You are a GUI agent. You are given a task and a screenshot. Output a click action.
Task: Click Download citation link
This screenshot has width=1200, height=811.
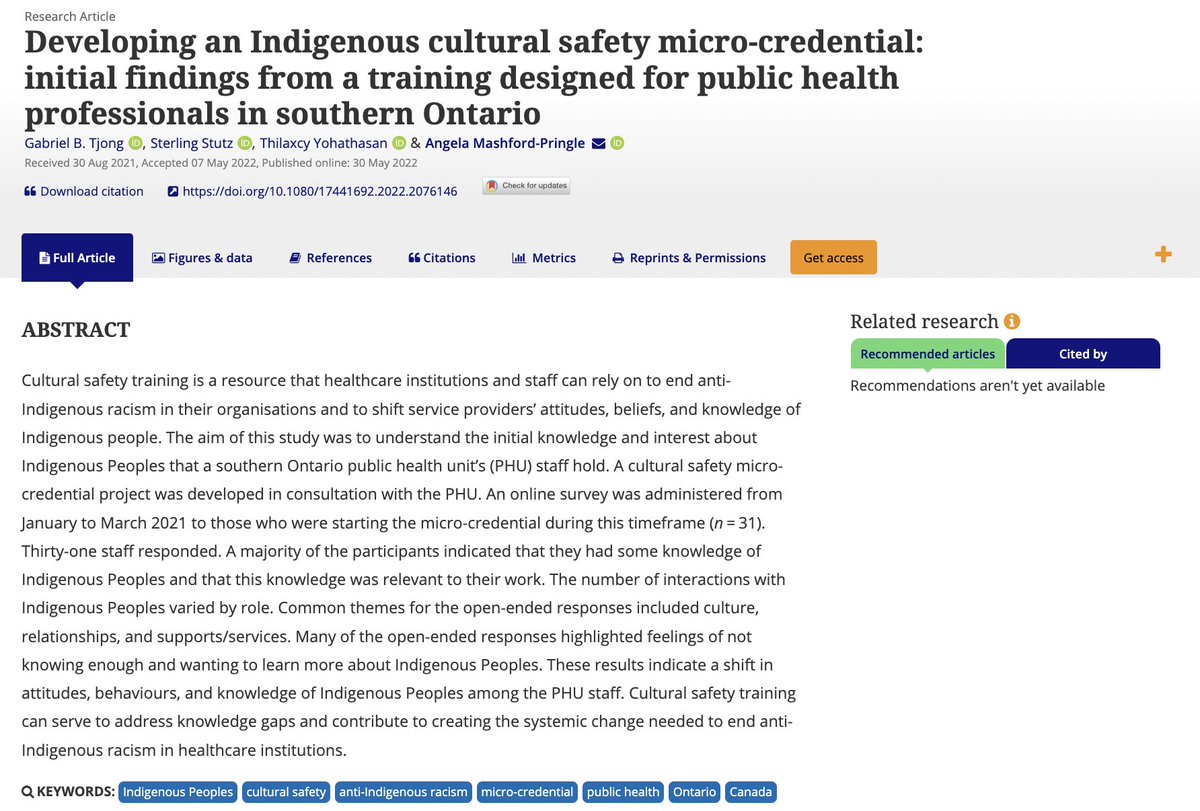coord(83,191)
